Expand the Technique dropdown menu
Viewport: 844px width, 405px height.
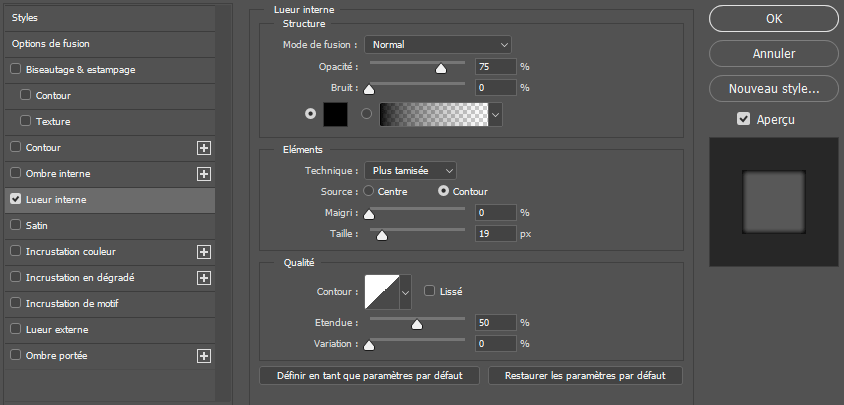tap(410, 171)
